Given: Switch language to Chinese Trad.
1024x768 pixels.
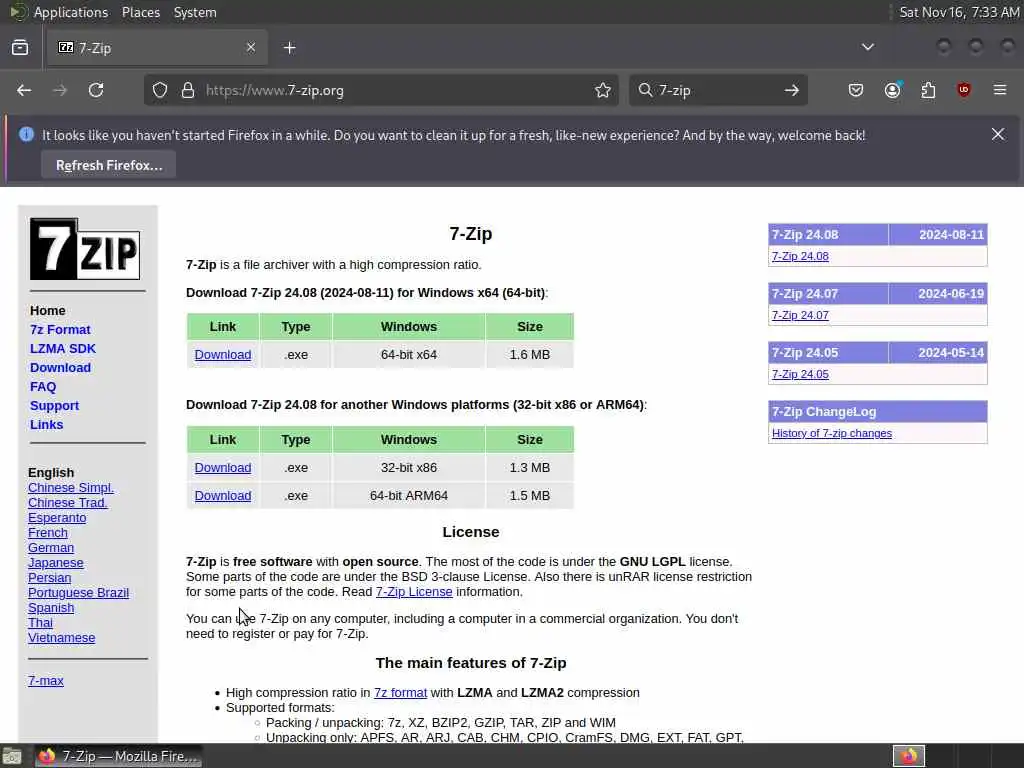Looking at the screenshot, I should (67, 503).
